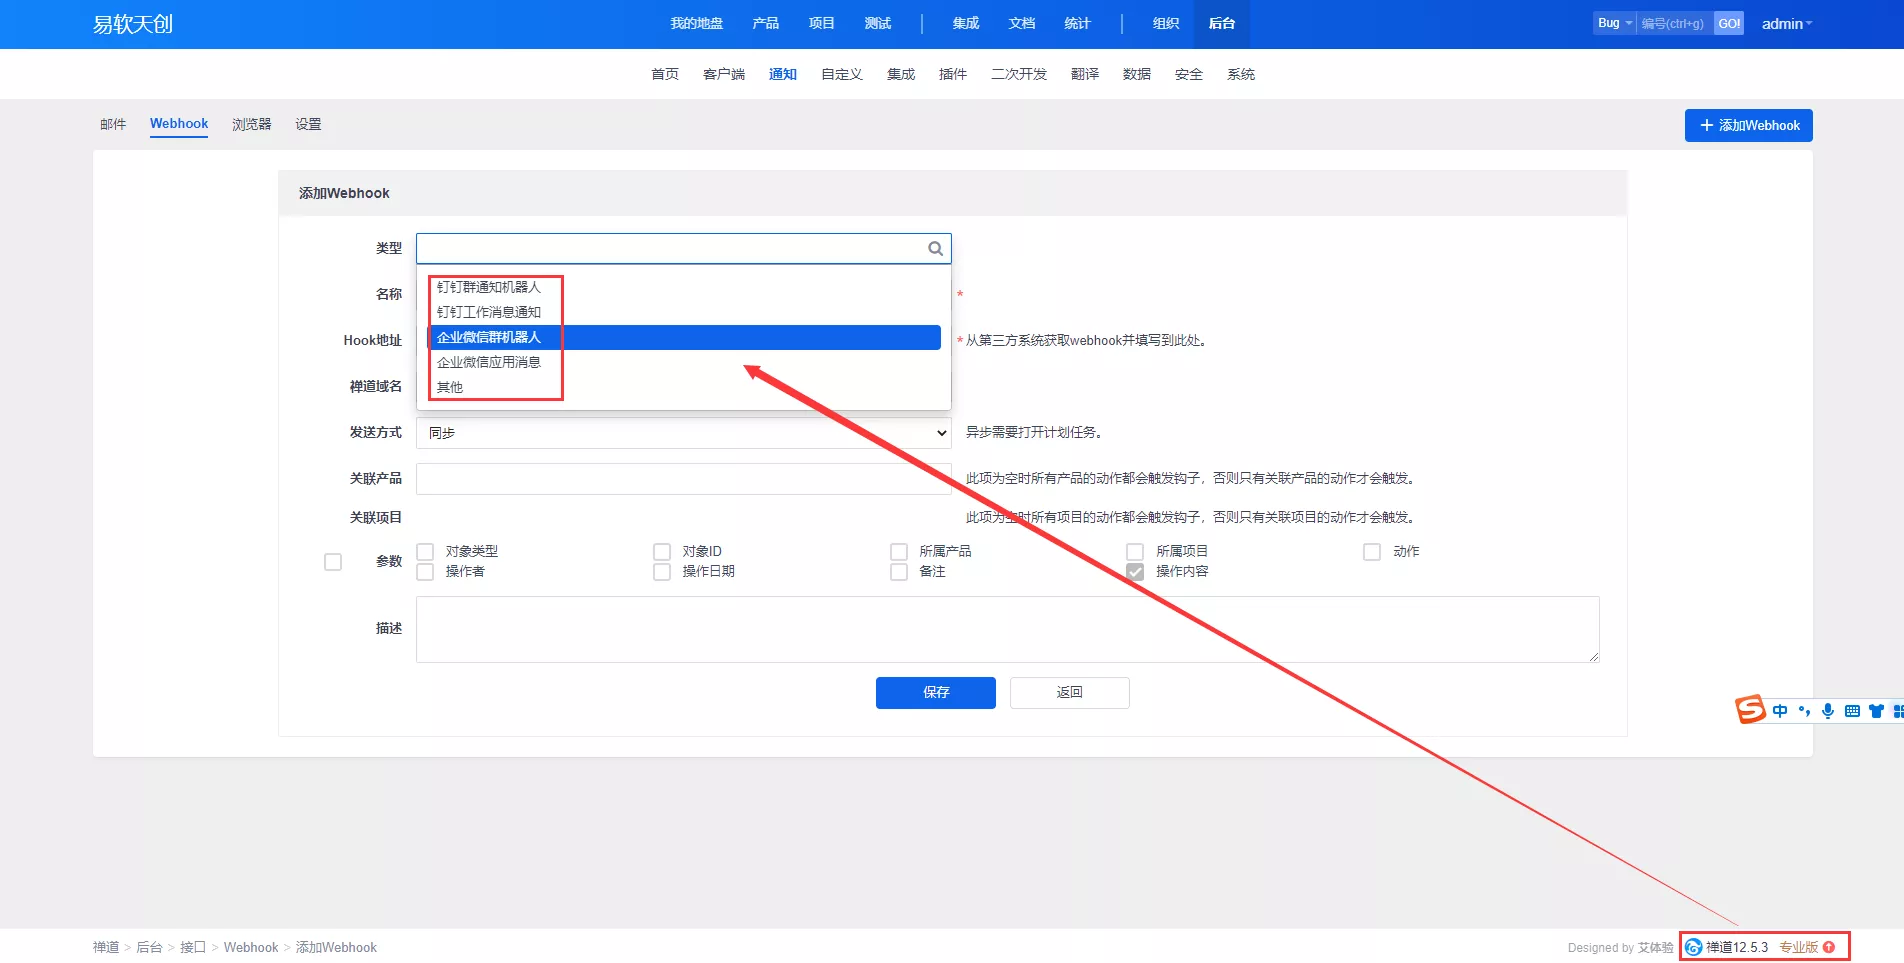Open the admin user menu
Viewport: 1904px width, 963px height.
[x=1787, y=24]
